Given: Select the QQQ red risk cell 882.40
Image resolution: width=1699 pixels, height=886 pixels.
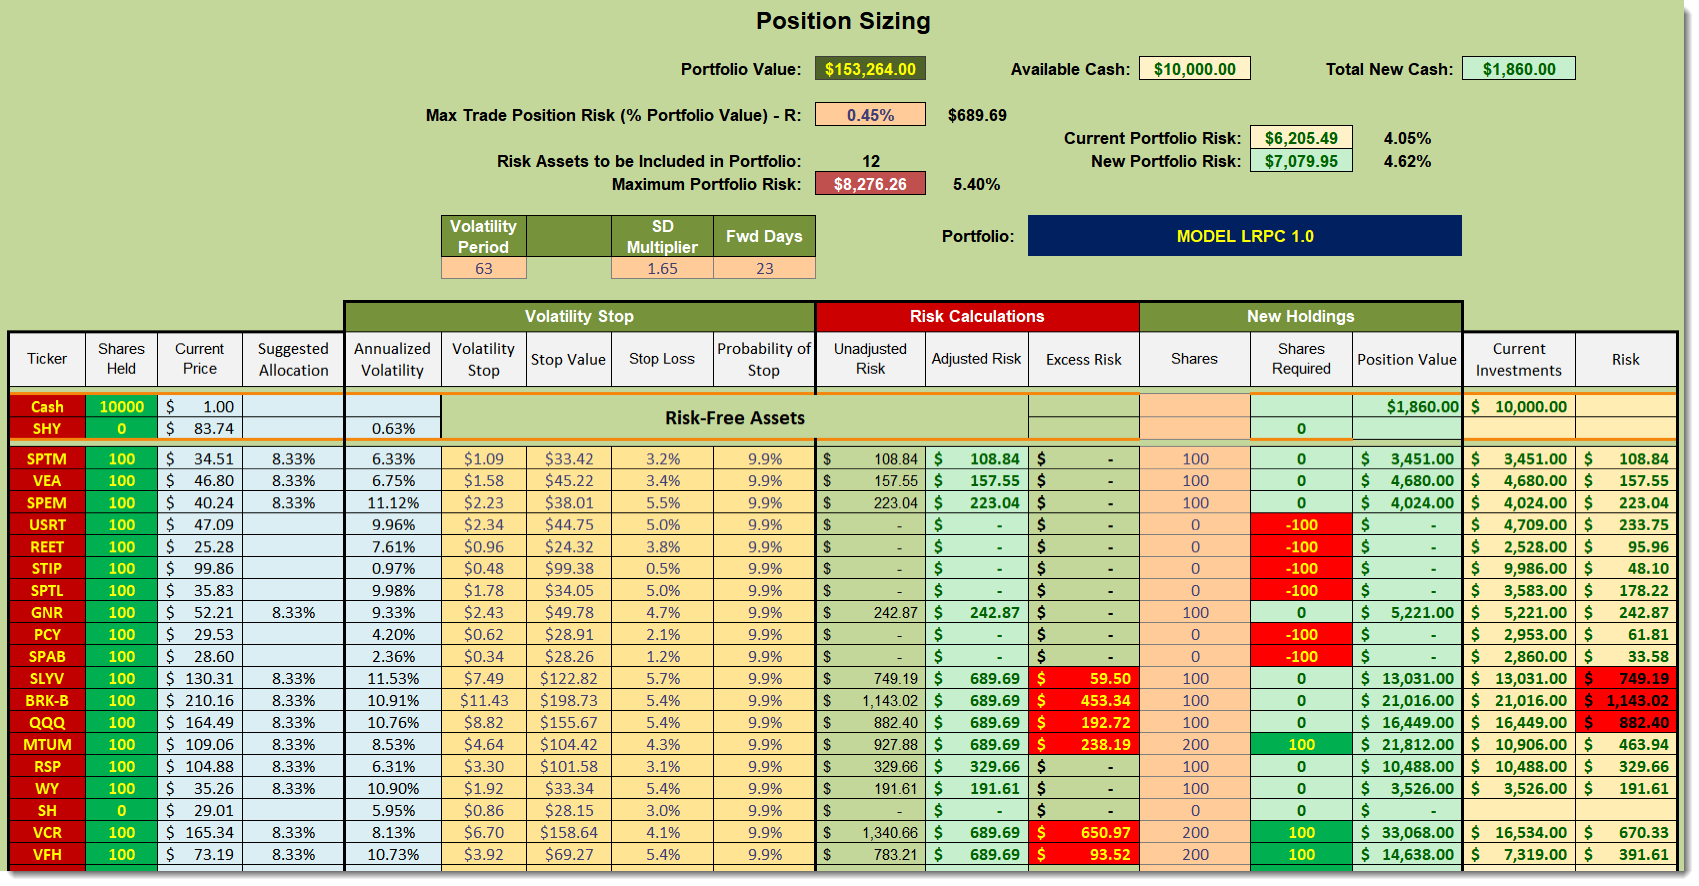Looking at the screenshot, I should [1626, 723].
